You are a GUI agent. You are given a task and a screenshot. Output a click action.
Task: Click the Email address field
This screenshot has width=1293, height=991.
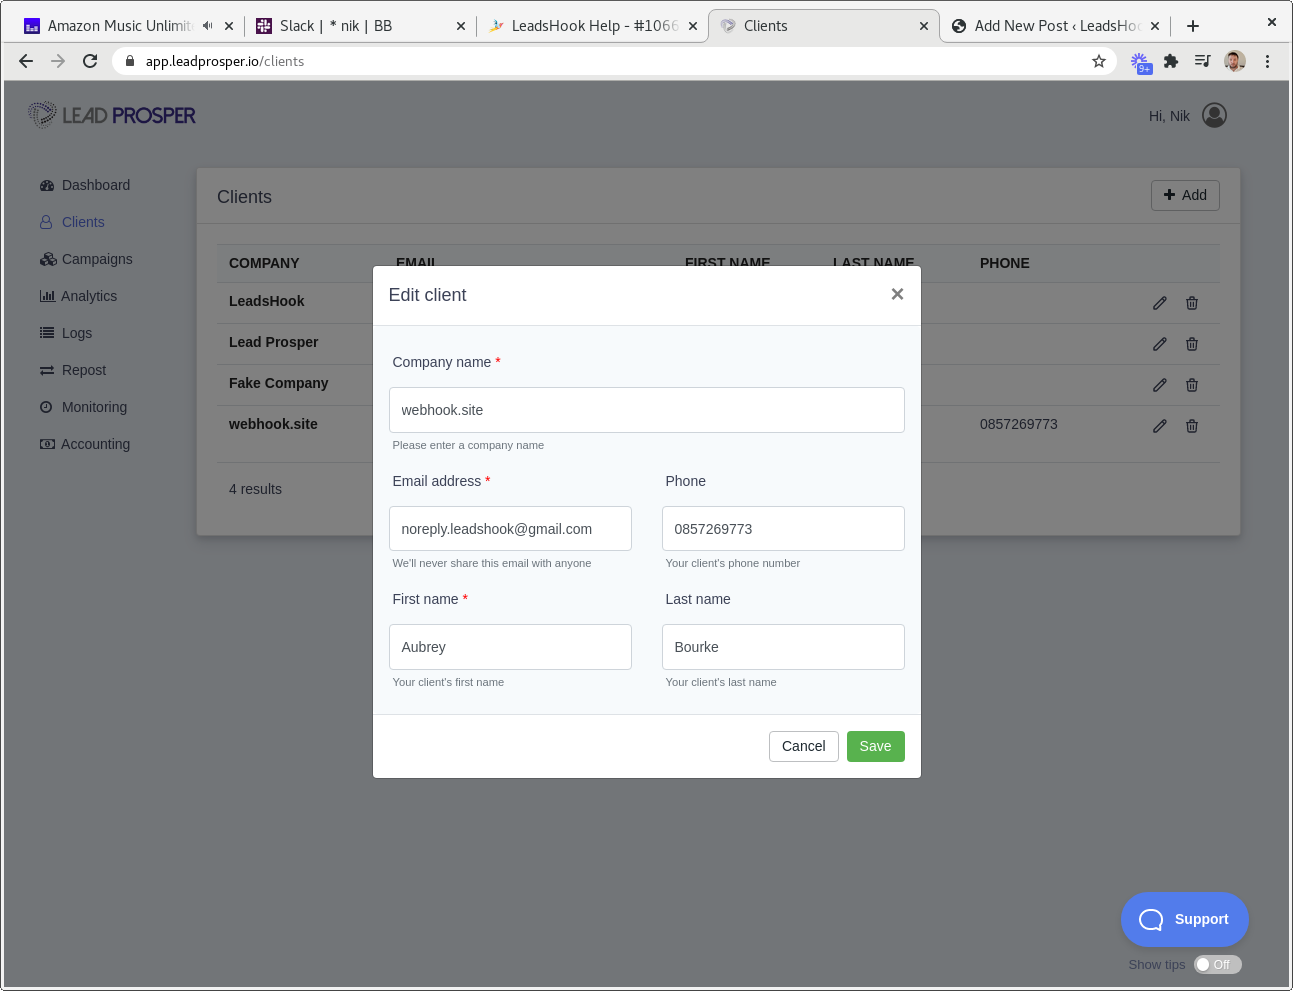(510, 528)
